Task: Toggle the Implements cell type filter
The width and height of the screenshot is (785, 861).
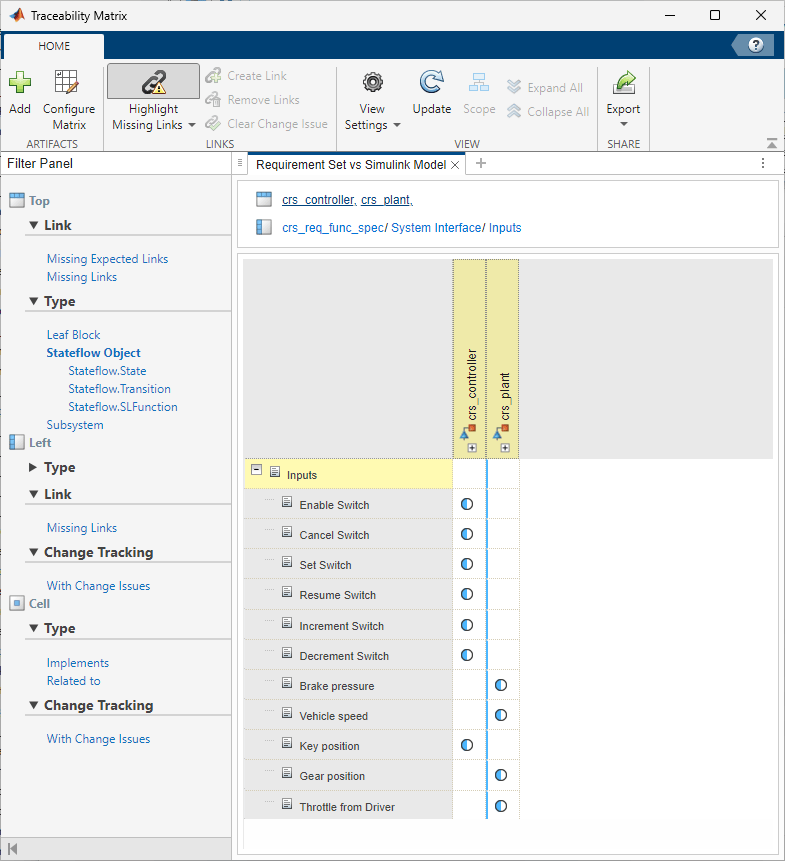Action: coord(78,663)
